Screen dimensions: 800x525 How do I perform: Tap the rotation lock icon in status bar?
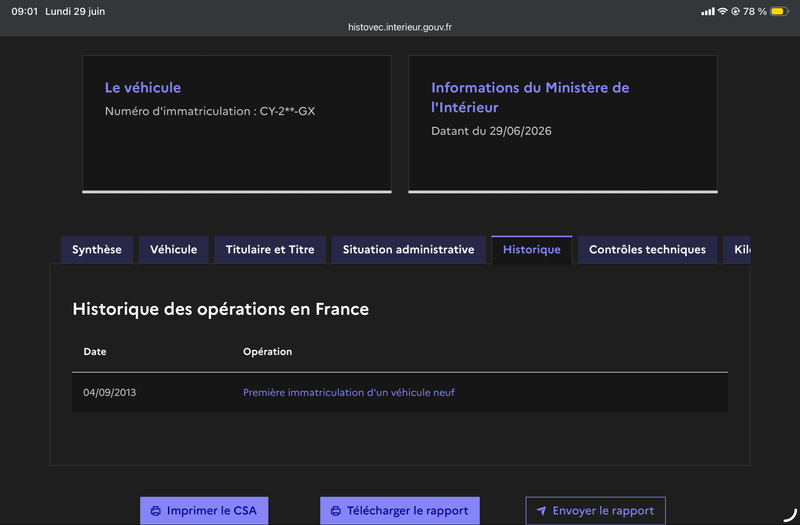(x=735, y=11)
